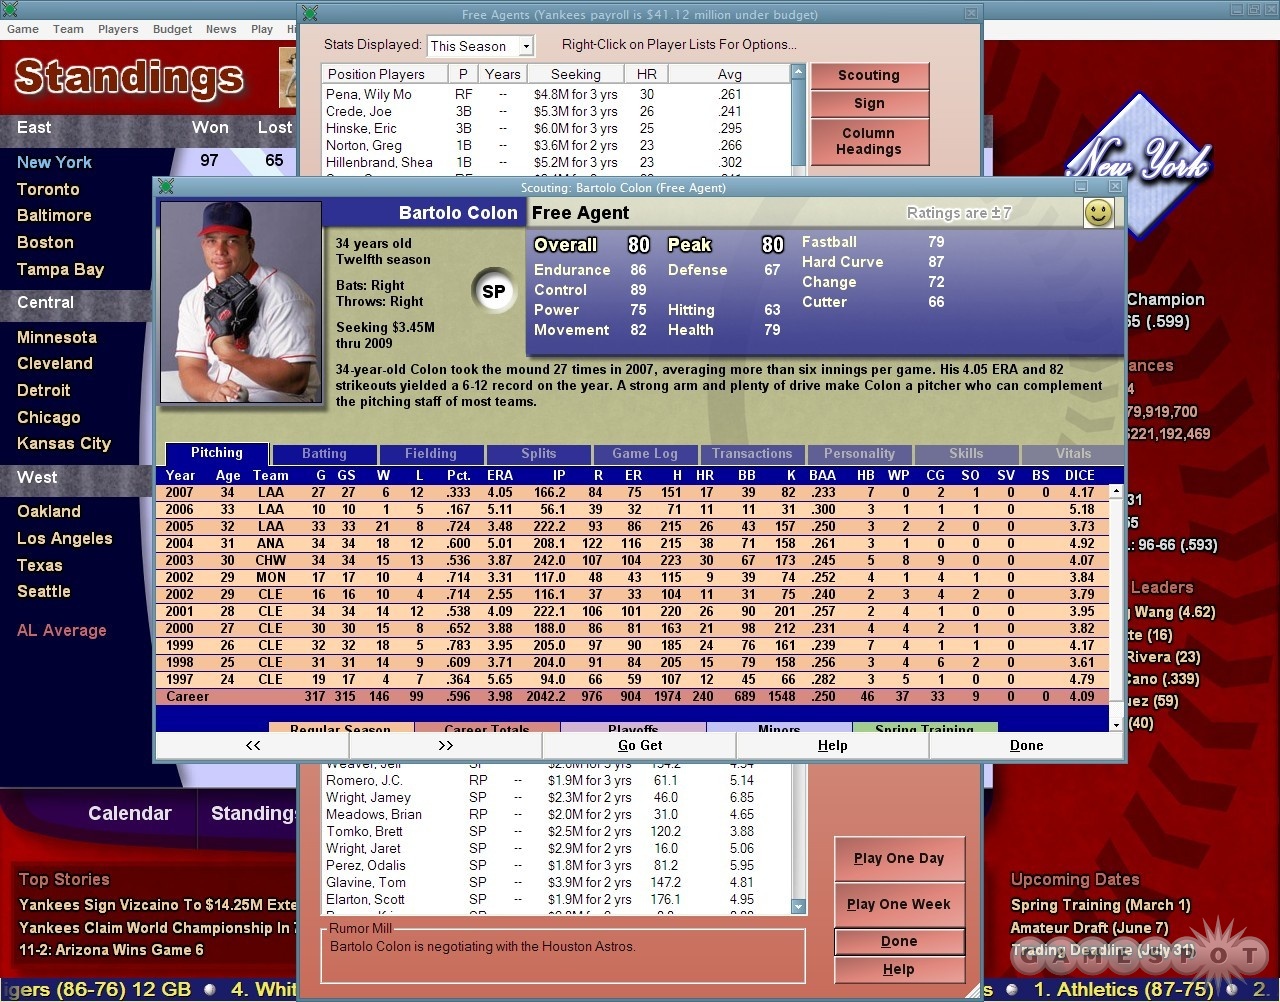Open the Transactions tab for Colon

click(752, 454)
